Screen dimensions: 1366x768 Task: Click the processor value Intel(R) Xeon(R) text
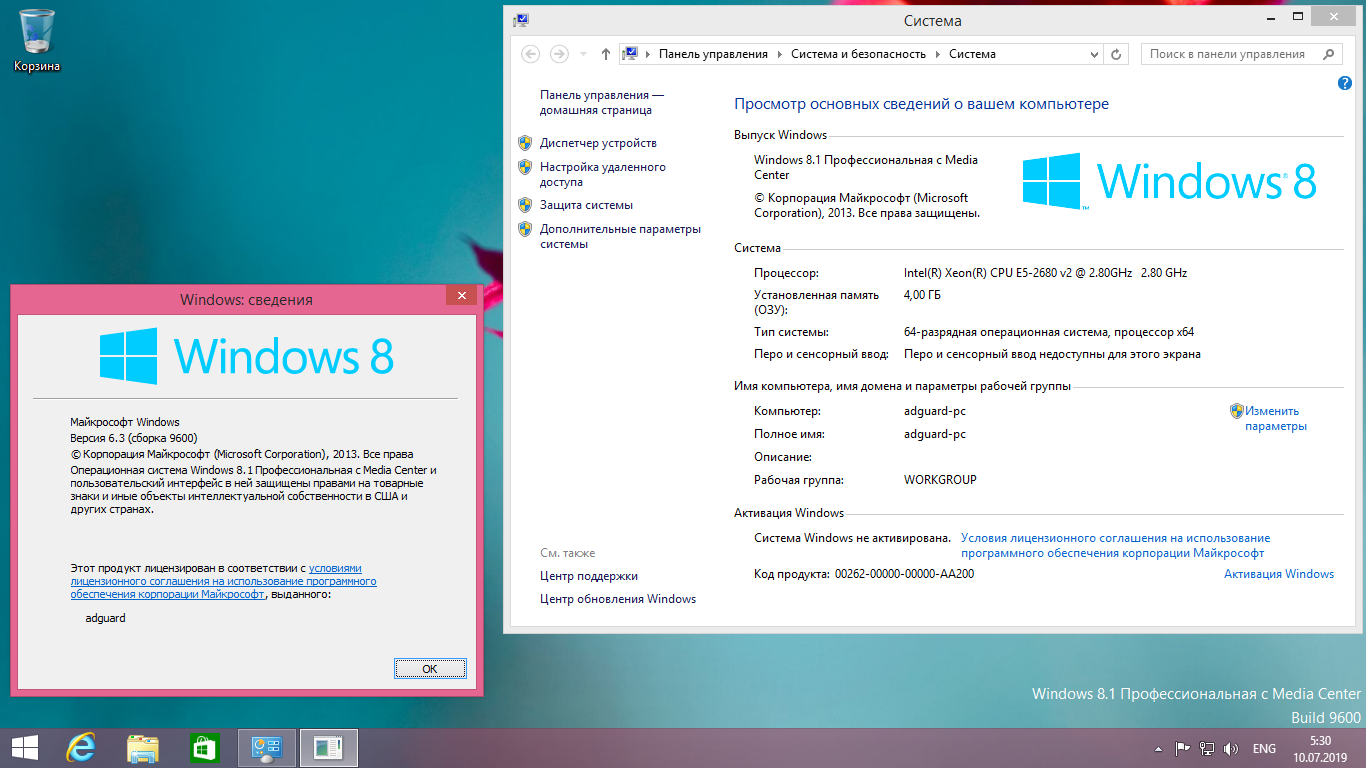coord(1045,273)
